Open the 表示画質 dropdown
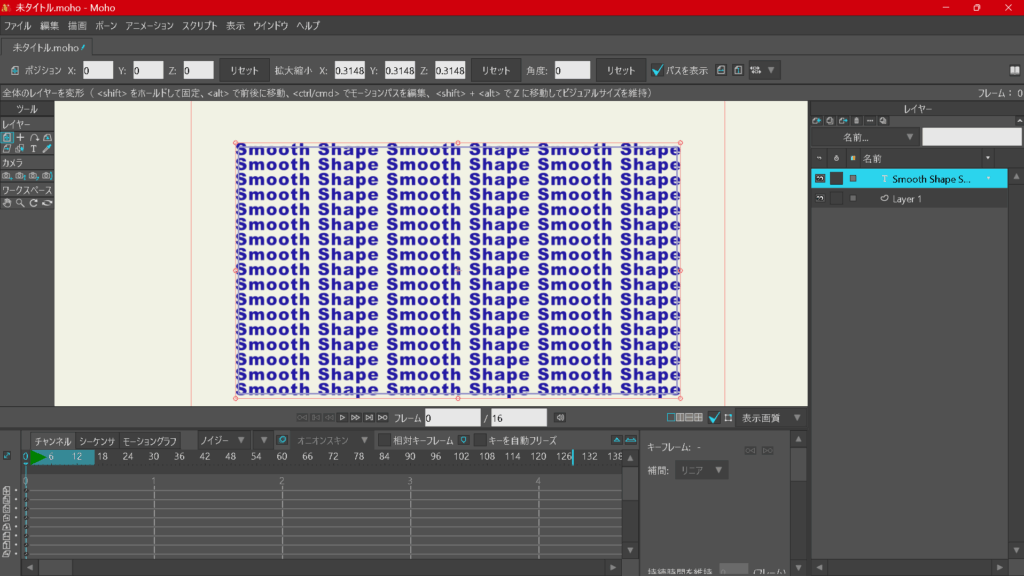The height and width of the screenshot is (576, 1024). (x=770, y=418)
